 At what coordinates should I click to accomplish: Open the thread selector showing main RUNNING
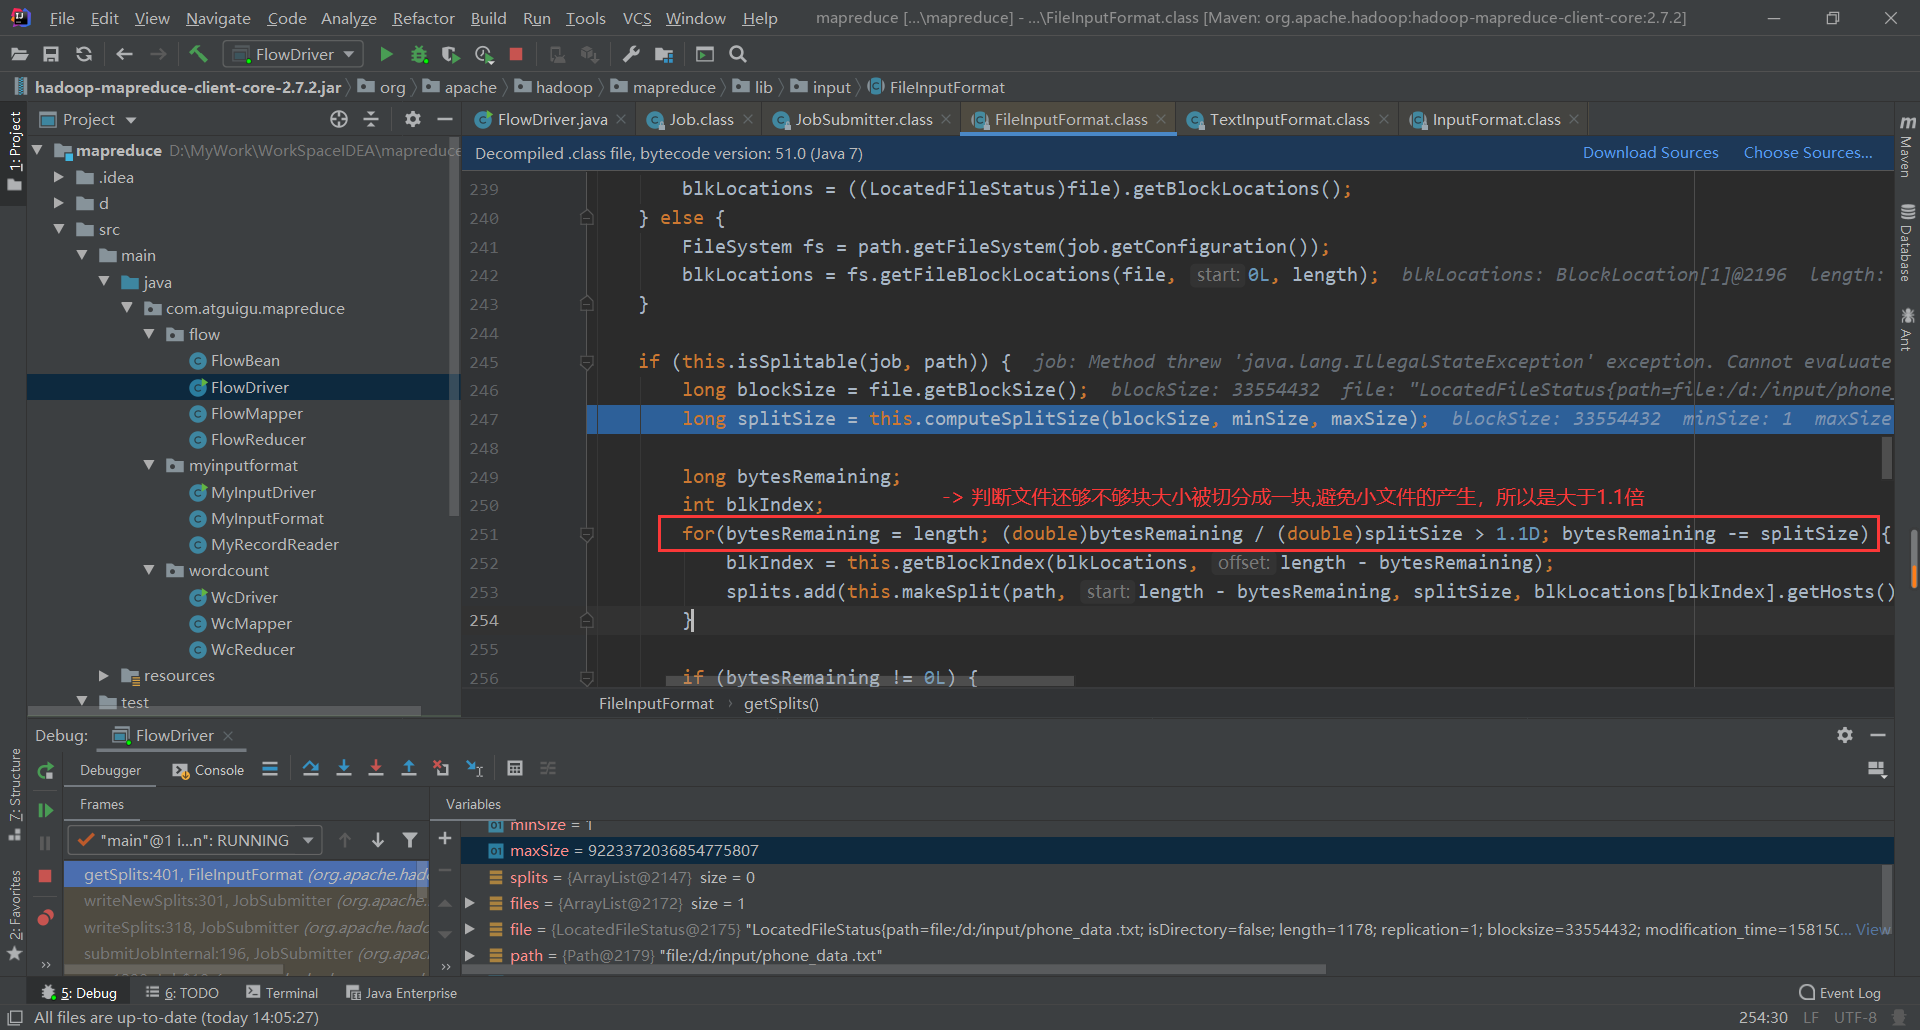195,840
